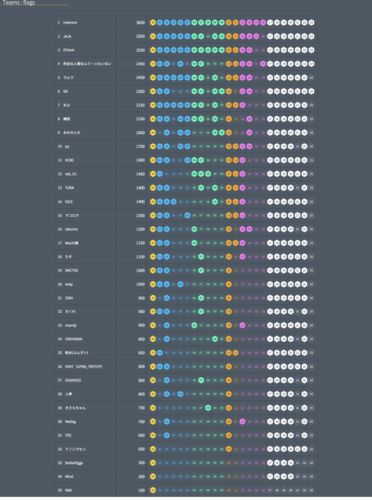Image resolution: width=372 pixels, height=500 pixels.
Task: Click the green badge in rank 27 row
Action: 201,380
